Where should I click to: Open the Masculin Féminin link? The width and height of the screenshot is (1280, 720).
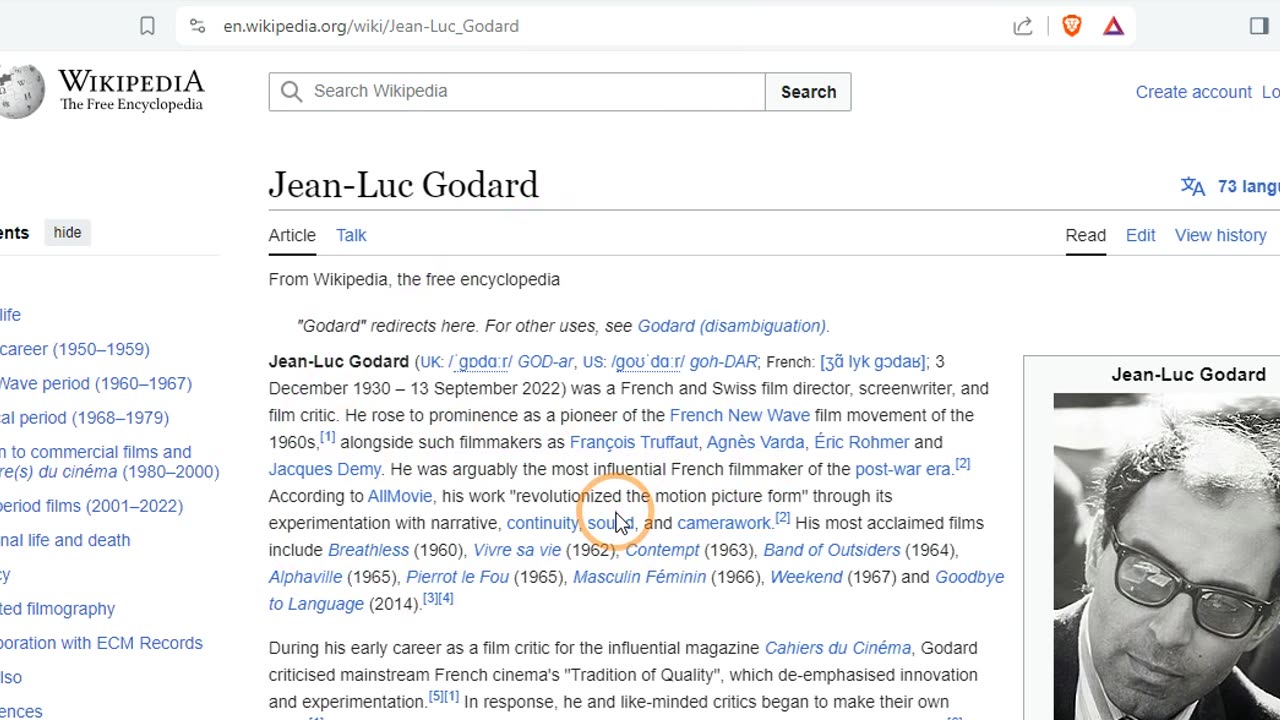(x=639, y=577)
